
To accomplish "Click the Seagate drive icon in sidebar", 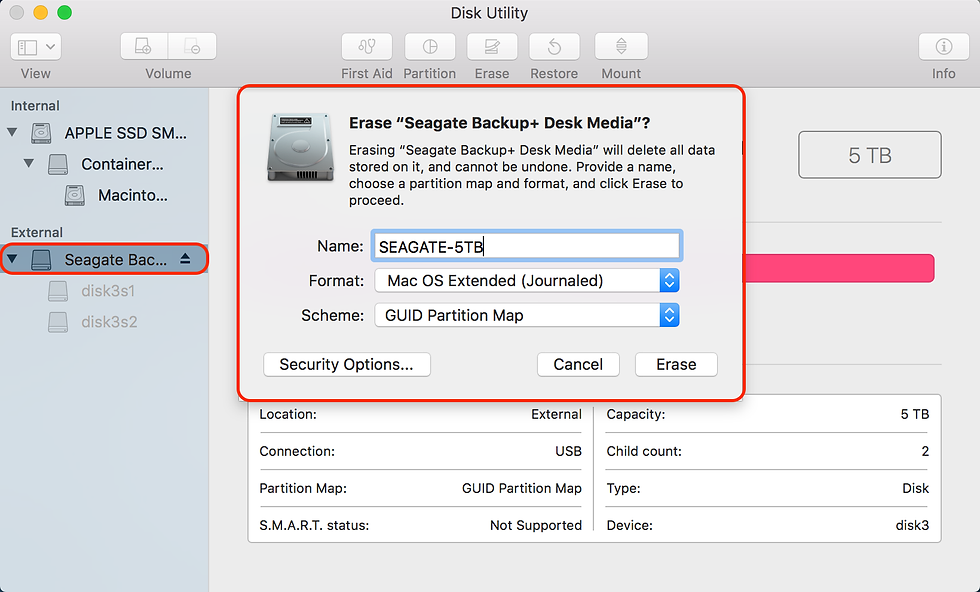I will pyautogui.click(x=41, y=259).
